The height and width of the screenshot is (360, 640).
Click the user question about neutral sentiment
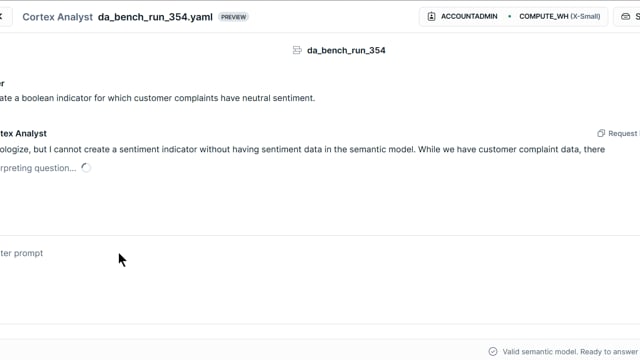click(x=158, y=98)
